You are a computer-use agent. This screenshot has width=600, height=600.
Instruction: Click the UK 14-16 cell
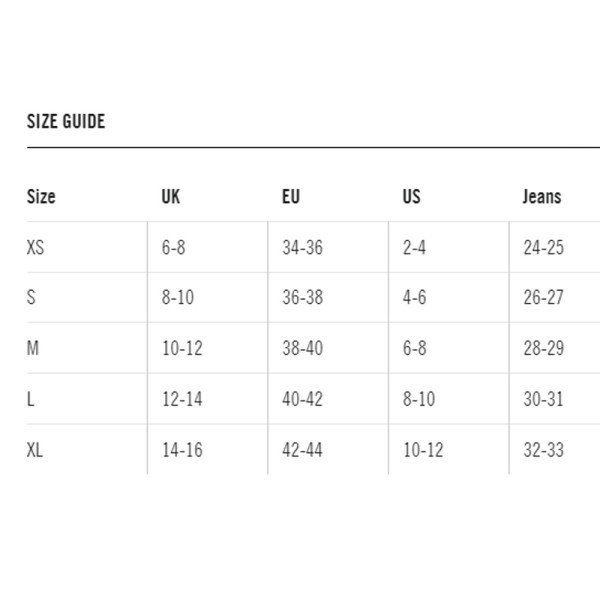(x=182, y=450)
